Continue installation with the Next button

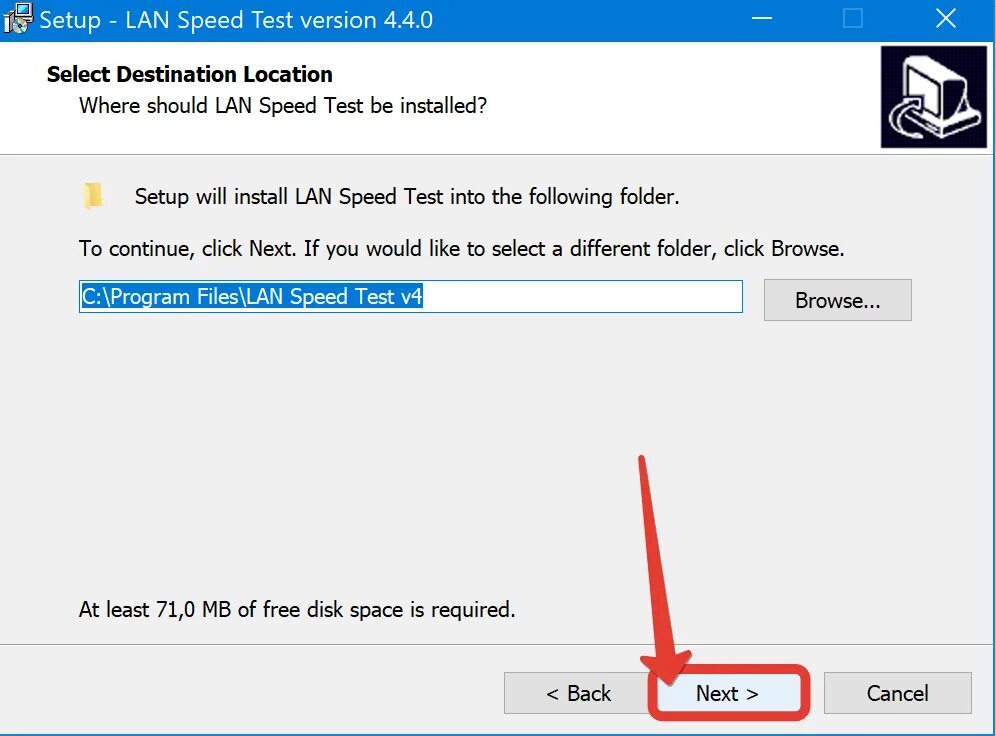(x=727, y=693)
